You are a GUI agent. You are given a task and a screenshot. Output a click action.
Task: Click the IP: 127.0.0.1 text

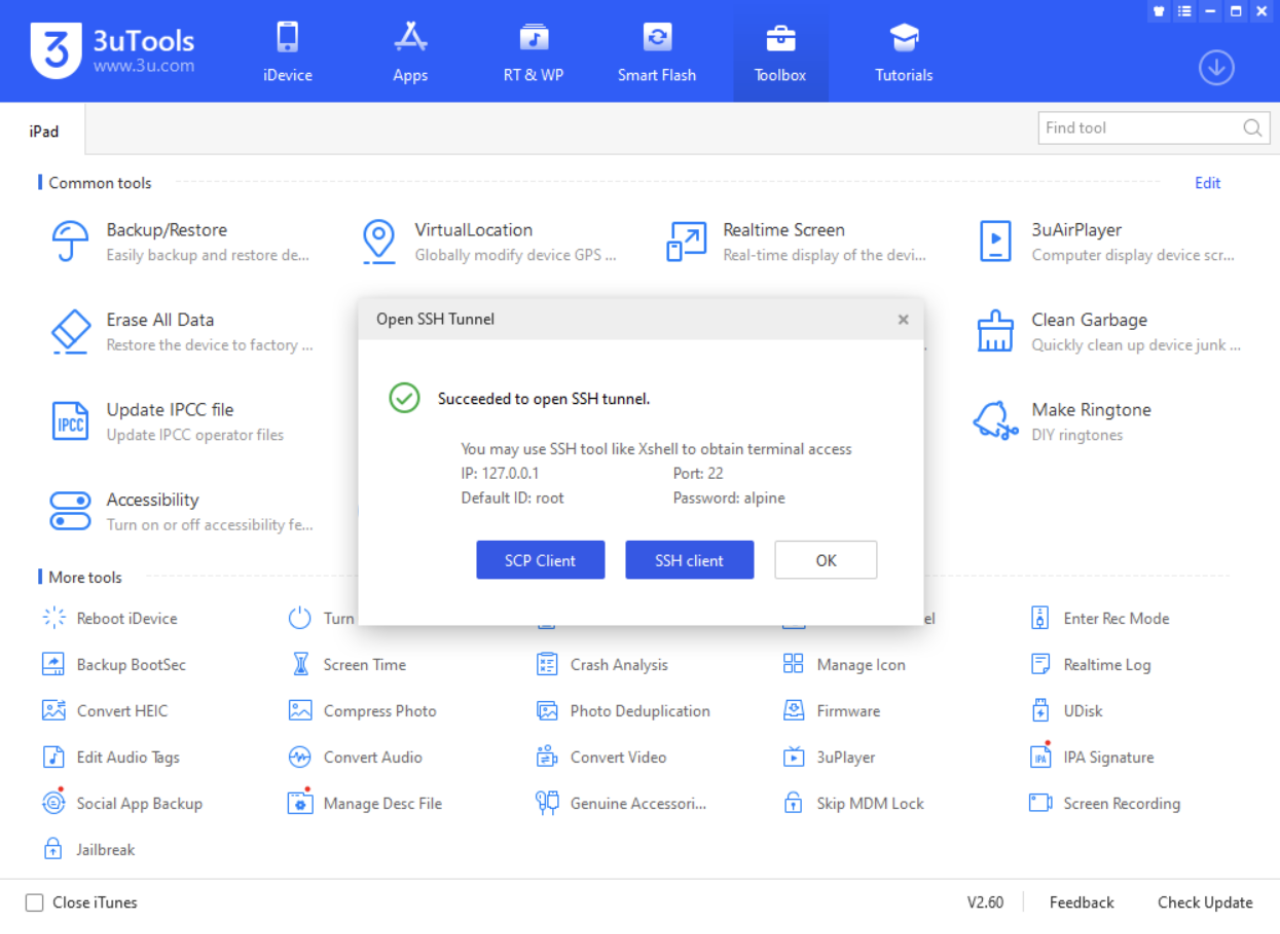point(500,474)
